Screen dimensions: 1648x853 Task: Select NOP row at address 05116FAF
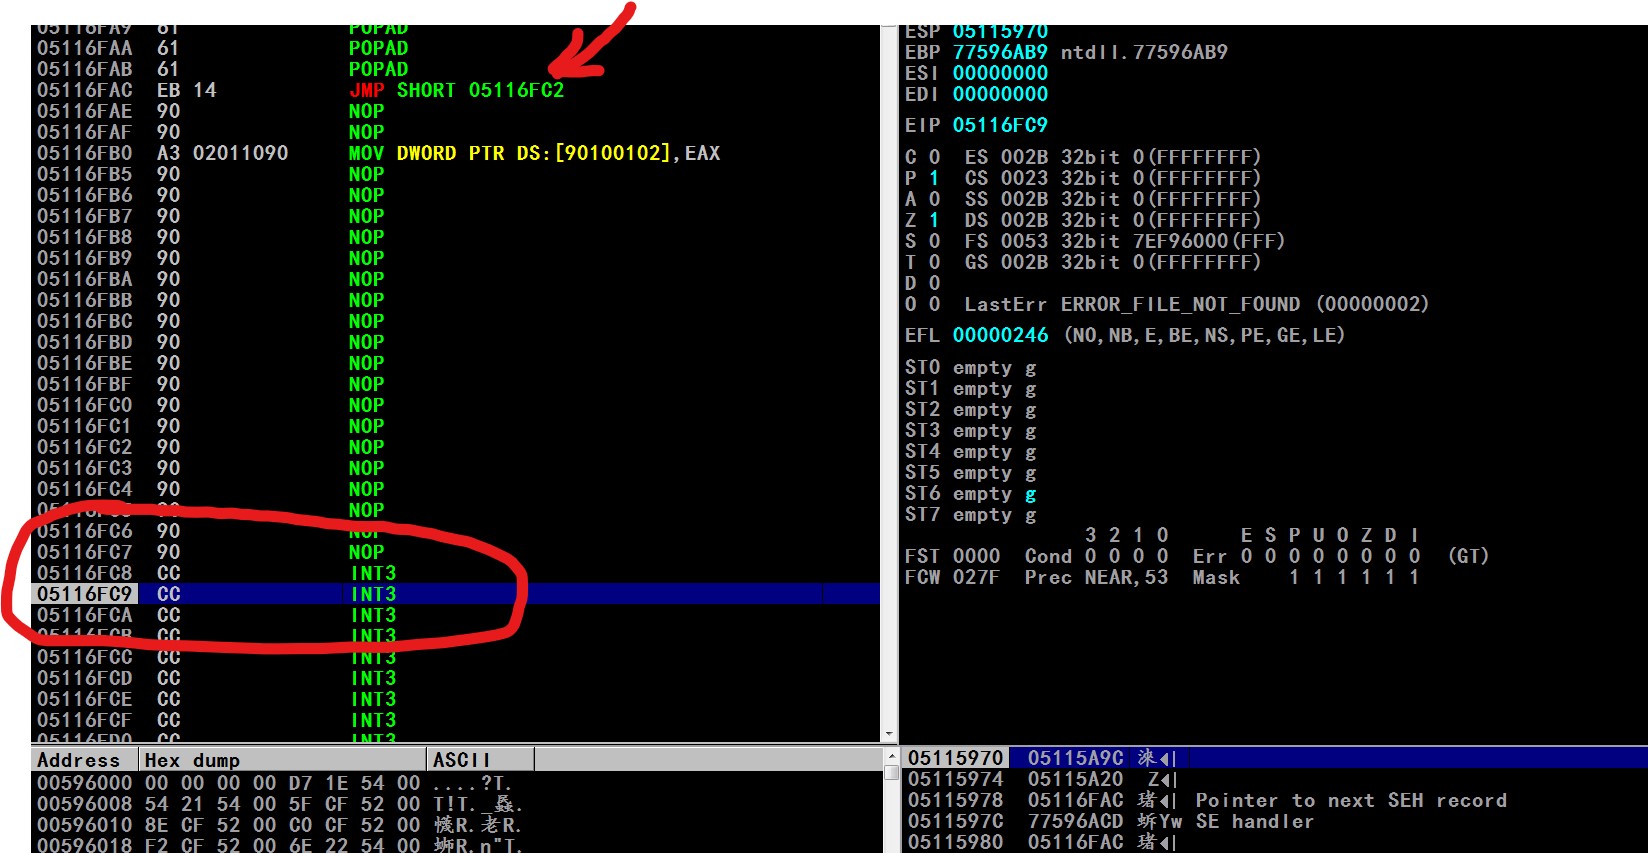[x=456, y=132]
